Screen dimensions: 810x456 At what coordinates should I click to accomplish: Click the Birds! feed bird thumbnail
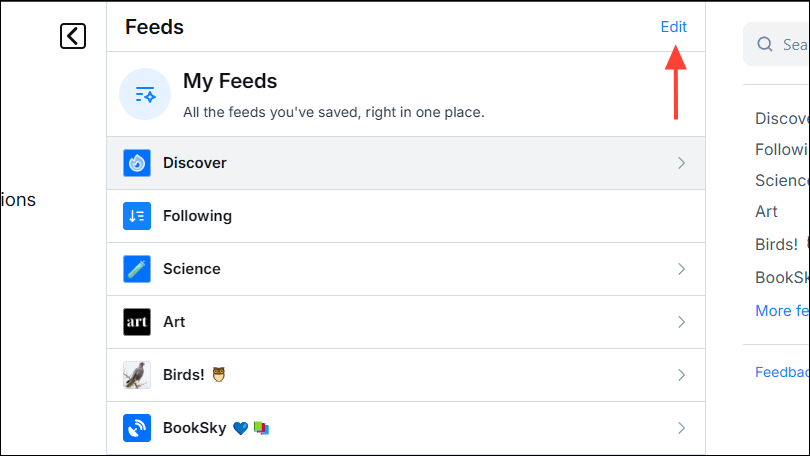[x=137, y=375]
